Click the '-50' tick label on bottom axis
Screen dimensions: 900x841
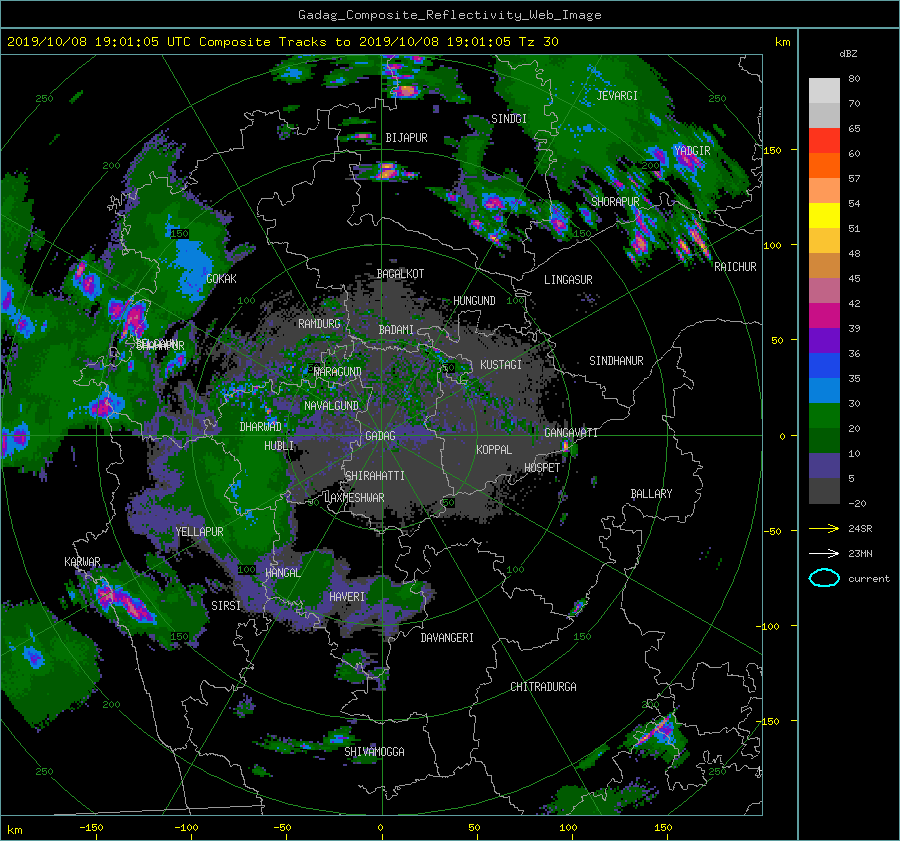click(282, 828)
